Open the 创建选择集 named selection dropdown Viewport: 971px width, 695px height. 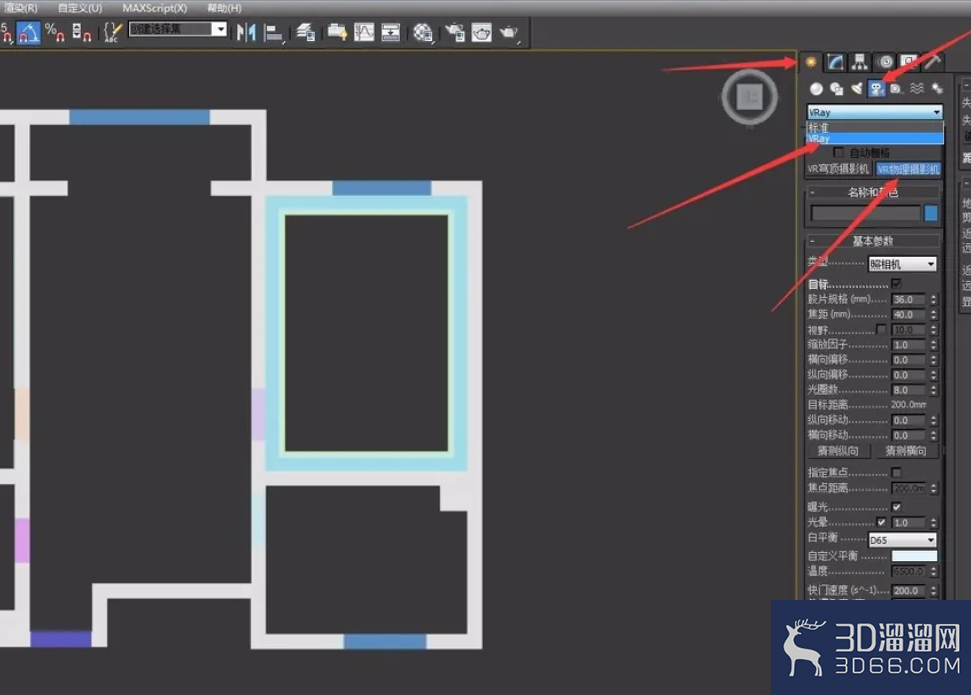177,29
